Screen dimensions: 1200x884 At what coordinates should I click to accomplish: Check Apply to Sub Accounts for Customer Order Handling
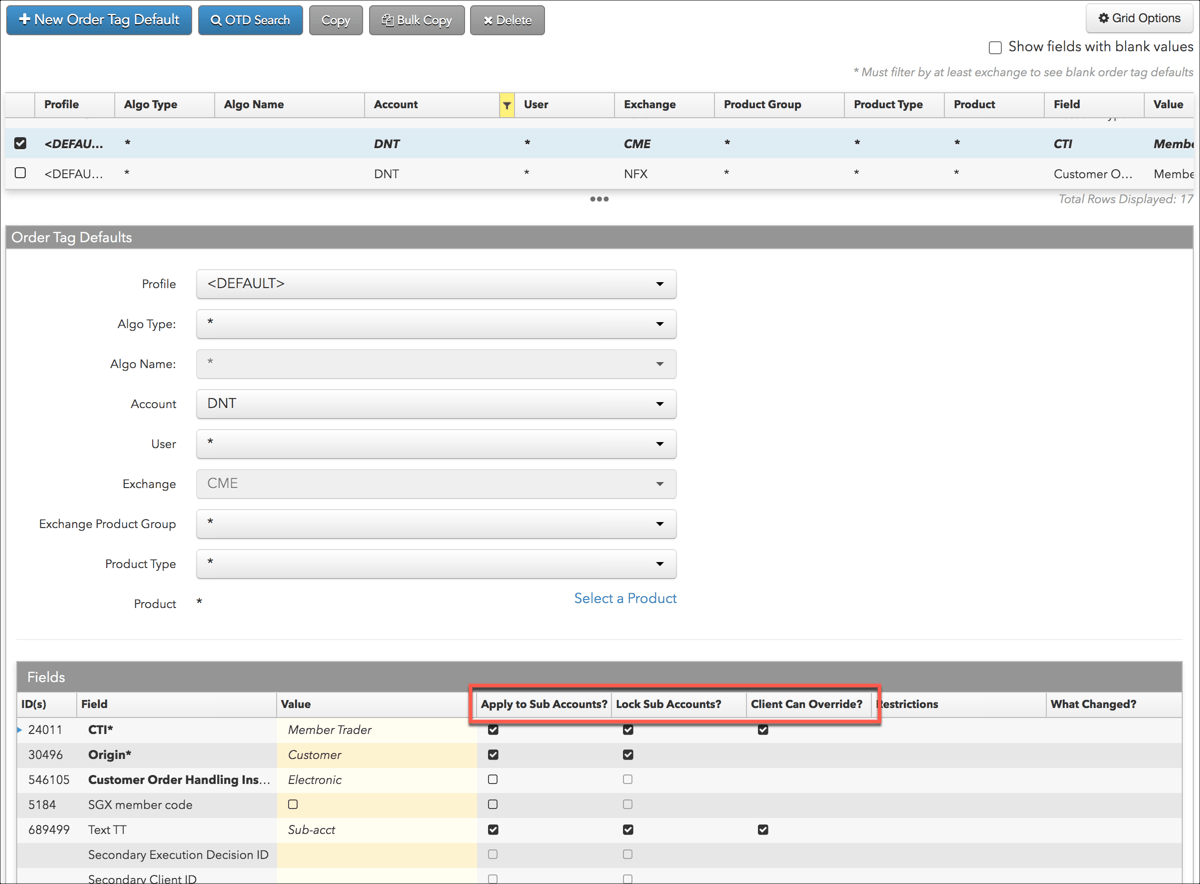coord(493,780)
